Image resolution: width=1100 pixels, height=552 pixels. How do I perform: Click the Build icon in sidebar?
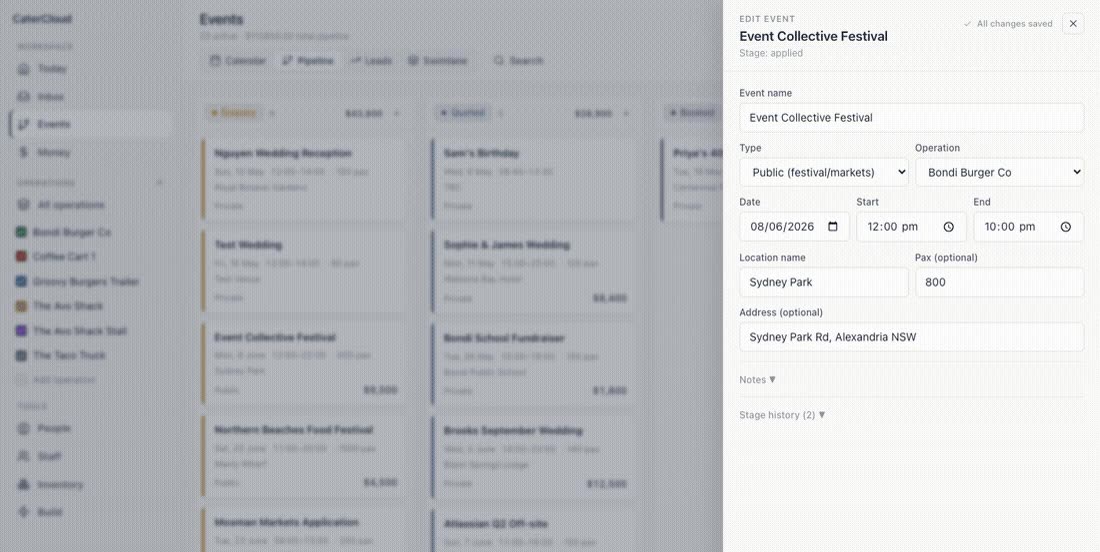24,512
